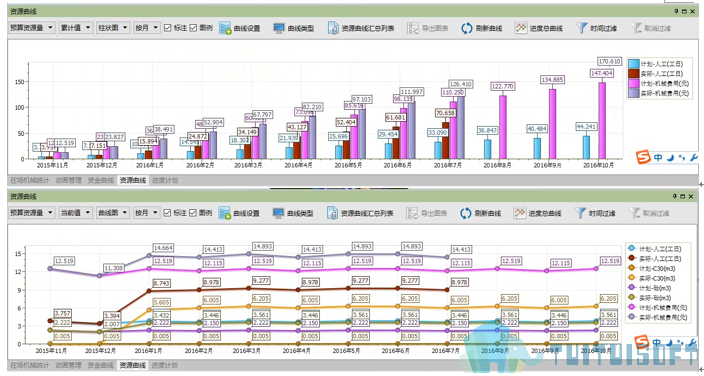Click 计划-机械费用(元) swatch in bar chart legend
This screenshot has height=376, width=704.
(x=634, y=84)
